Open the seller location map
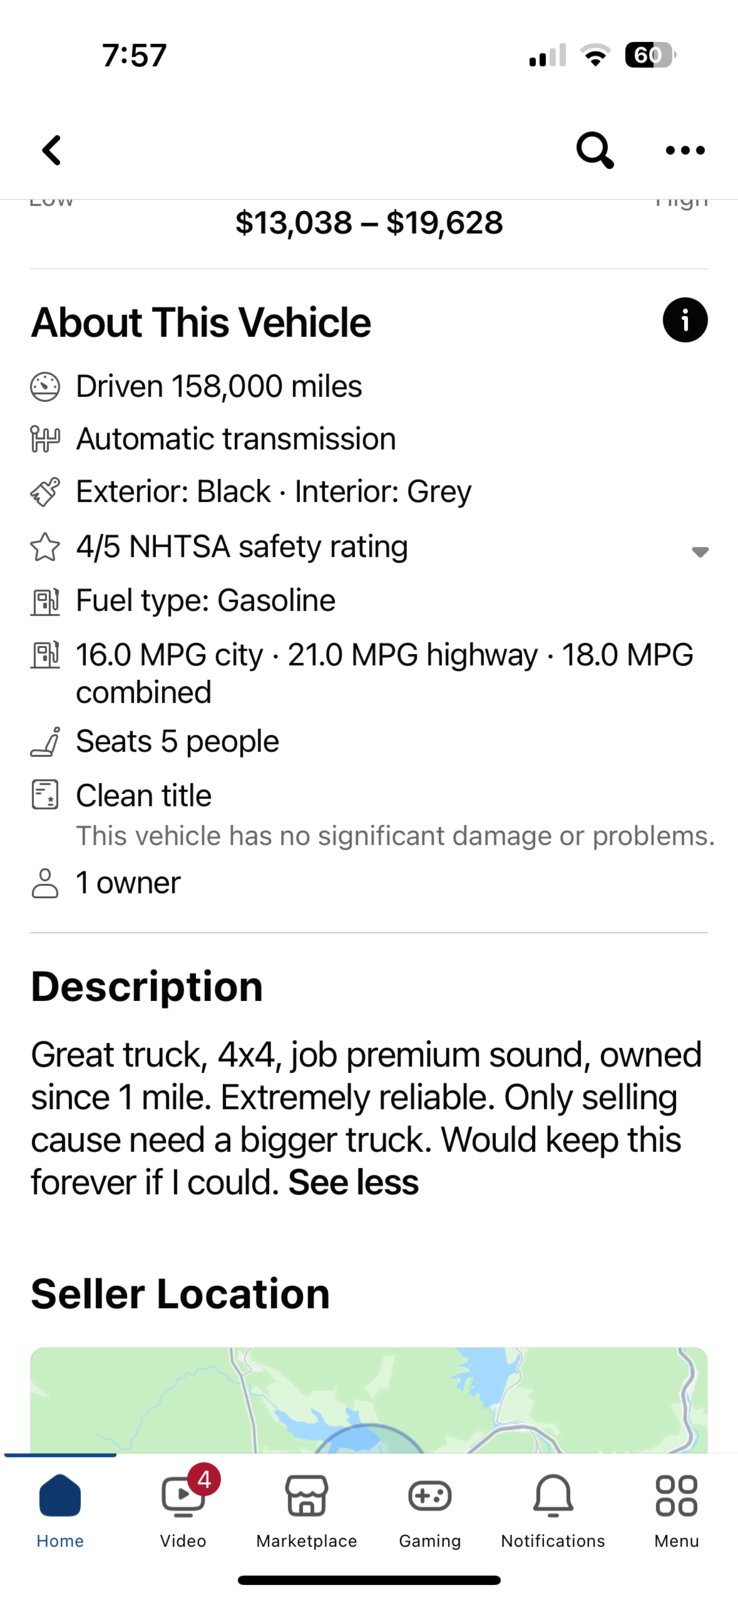Image resolution: width=738 pixels, height=1600 pixels. coord(369,1400)
